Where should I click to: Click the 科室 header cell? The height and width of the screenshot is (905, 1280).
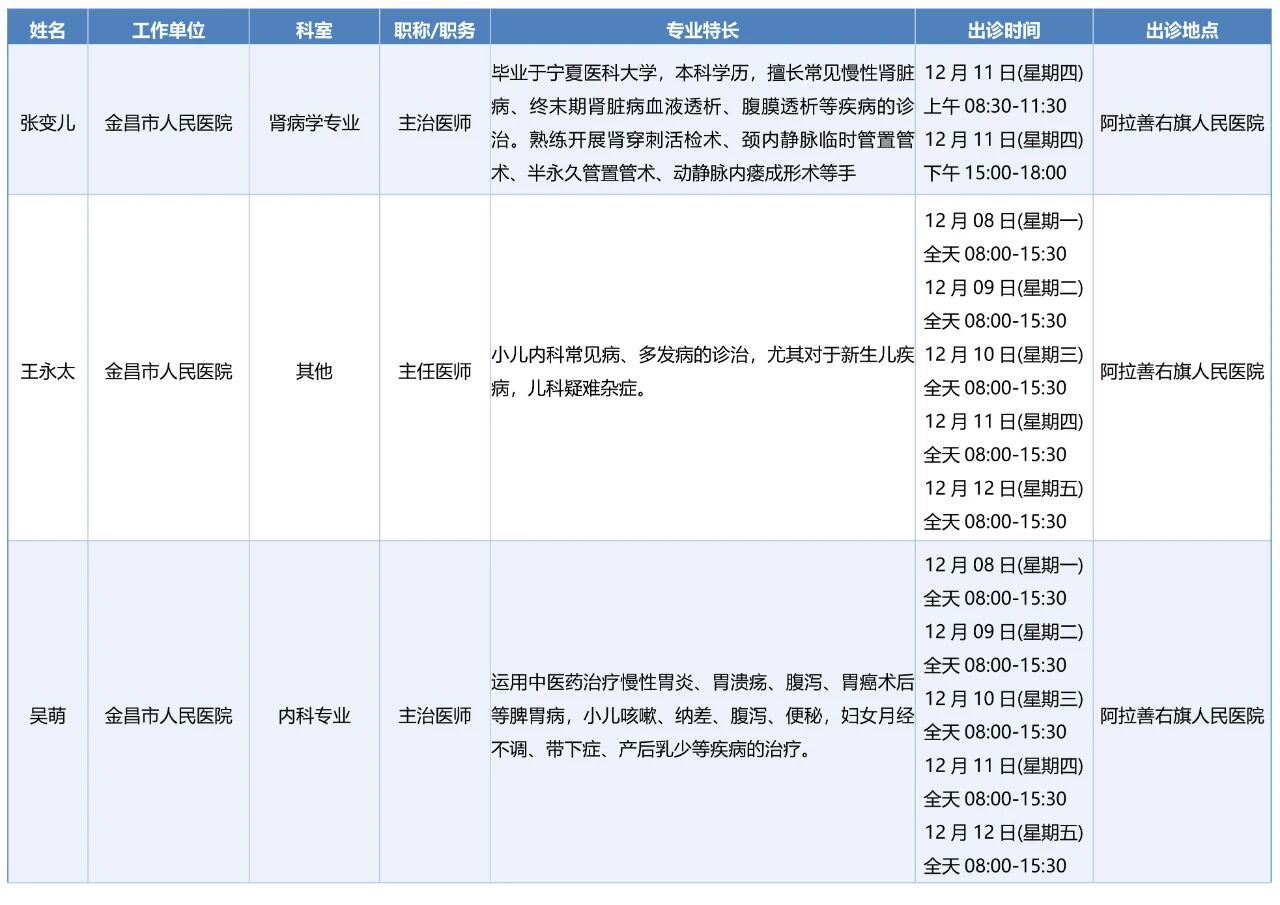314,30
